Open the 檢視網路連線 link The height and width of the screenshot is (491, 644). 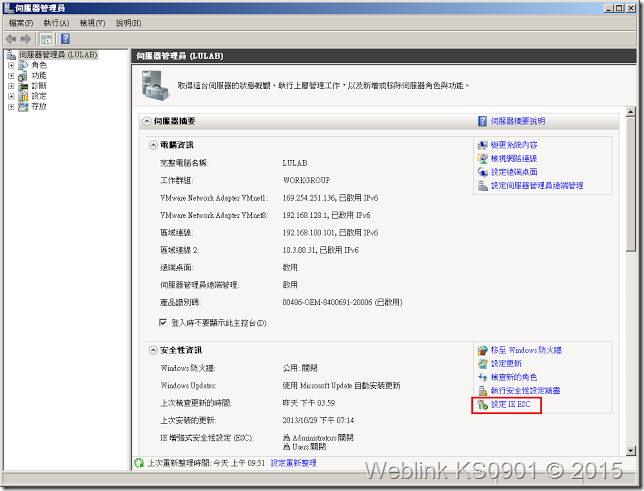514,158
